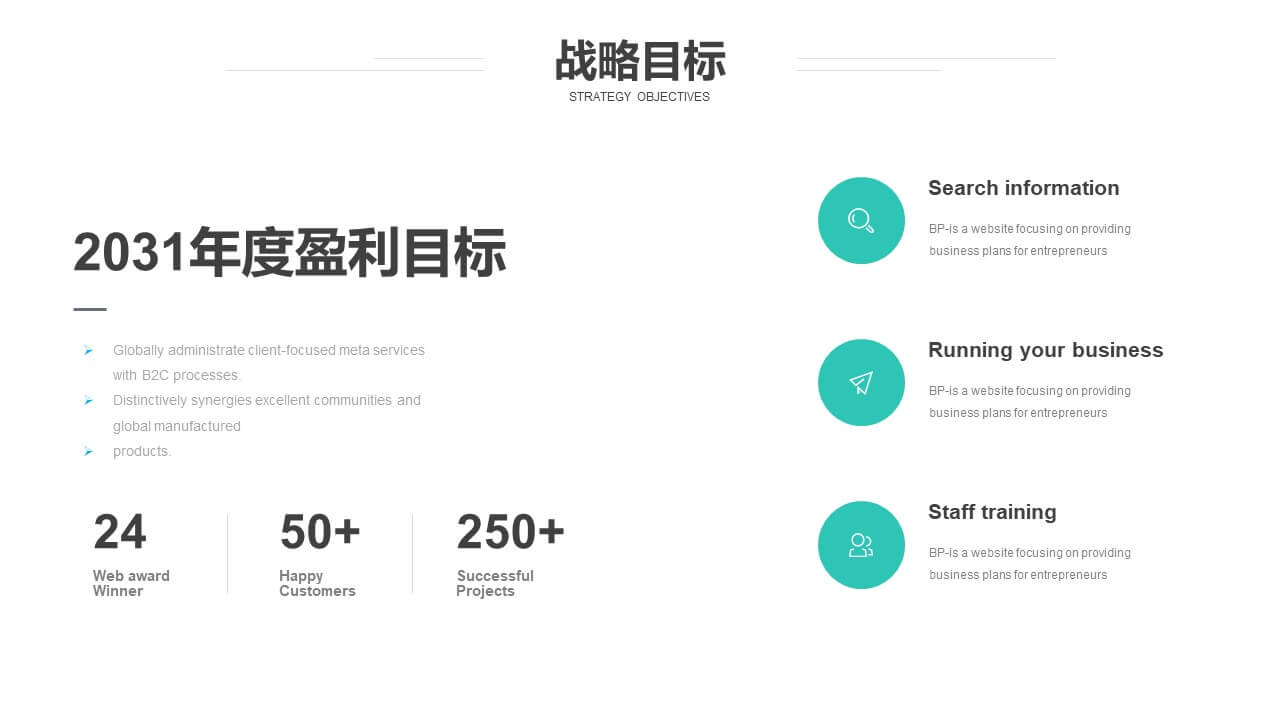Click the bullet text starting Globally administrate
The width and height of the screenshot is (1280, 720).
268,363
